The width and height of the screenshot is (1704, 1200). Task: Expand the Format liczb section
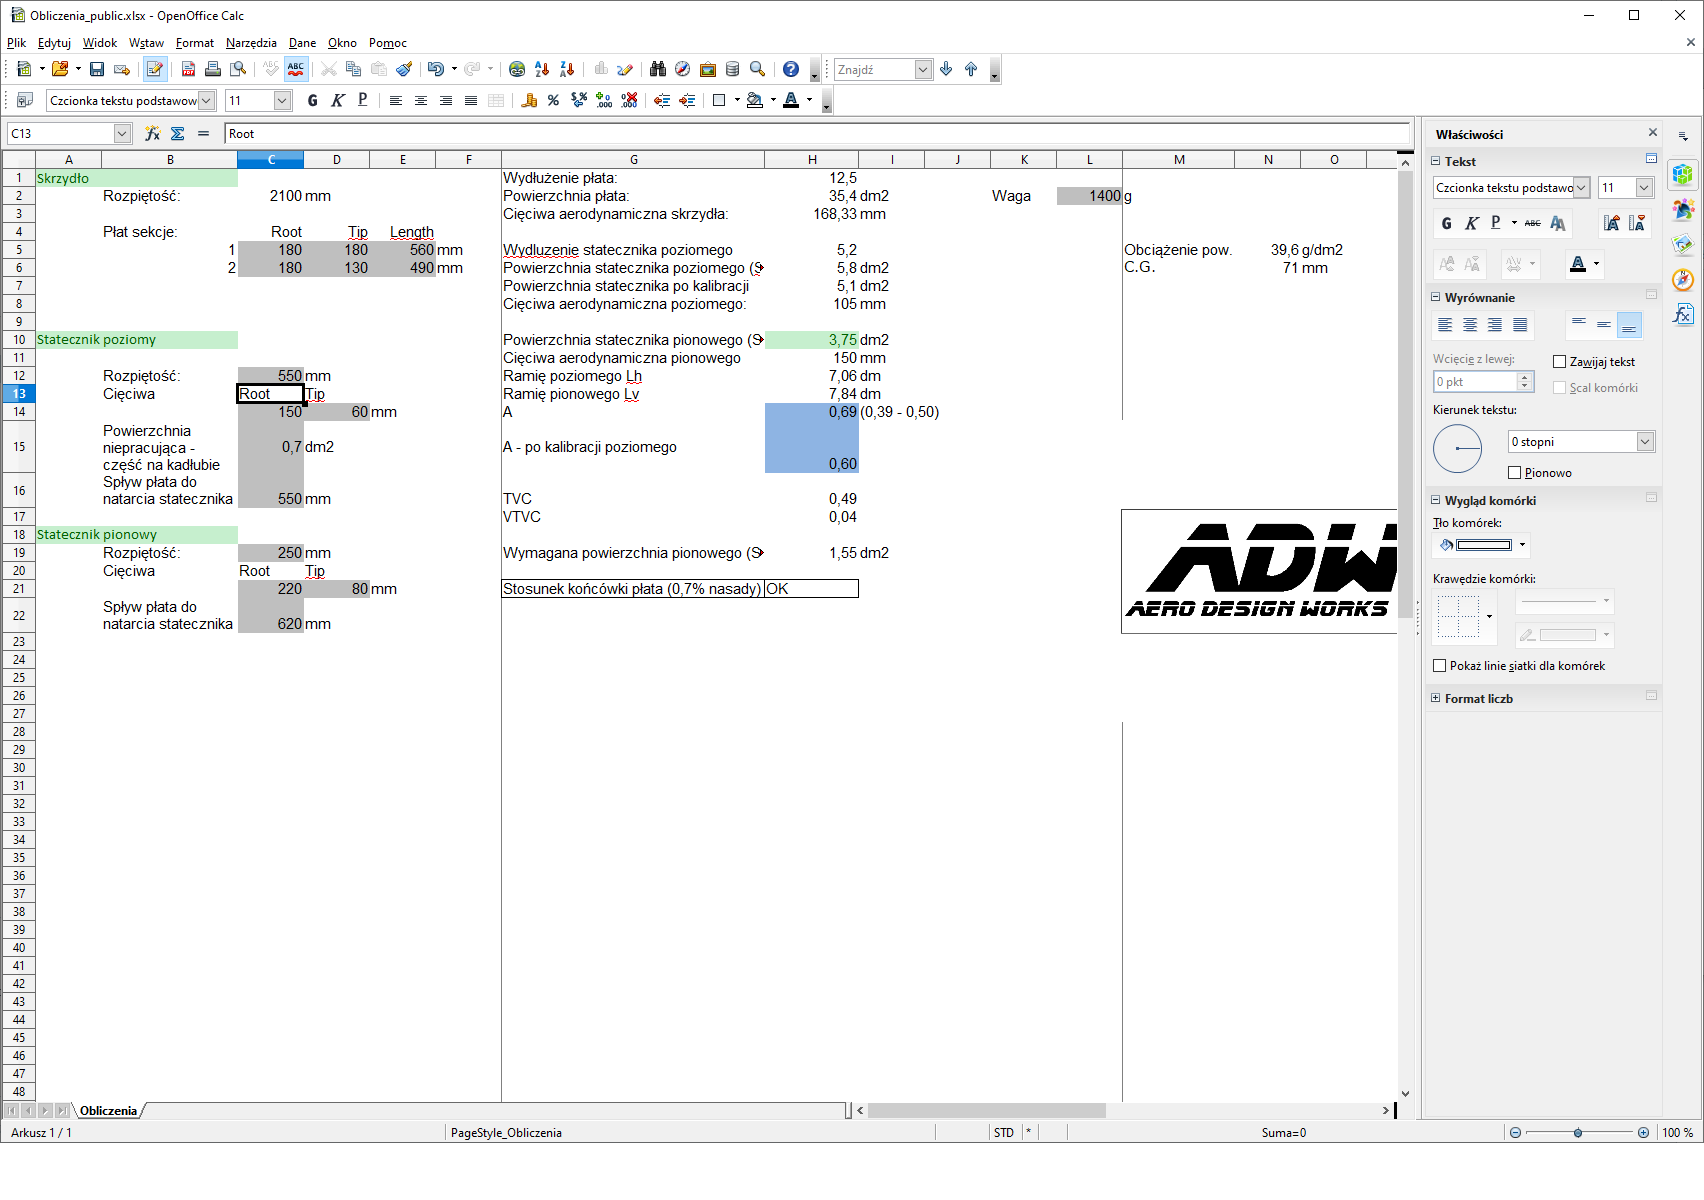(x=1436, y=699)
